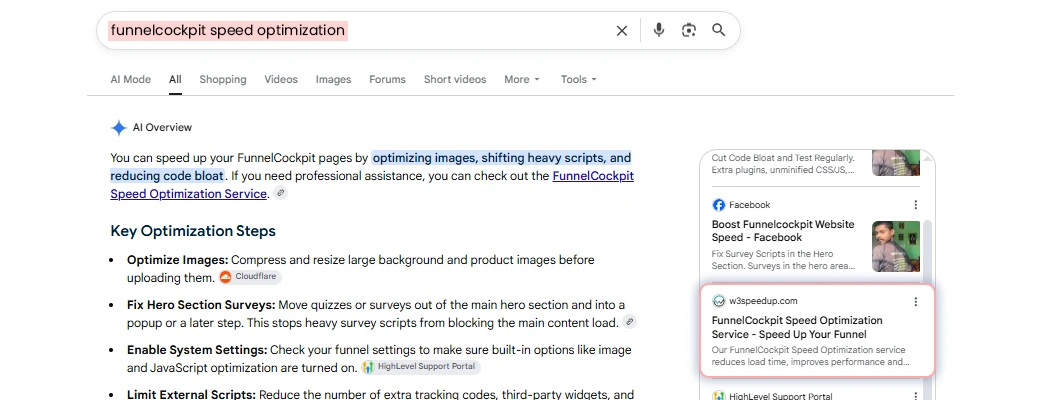Open the Forums tab
This screenshot has height=400, width=1040.
coord(387,80)
